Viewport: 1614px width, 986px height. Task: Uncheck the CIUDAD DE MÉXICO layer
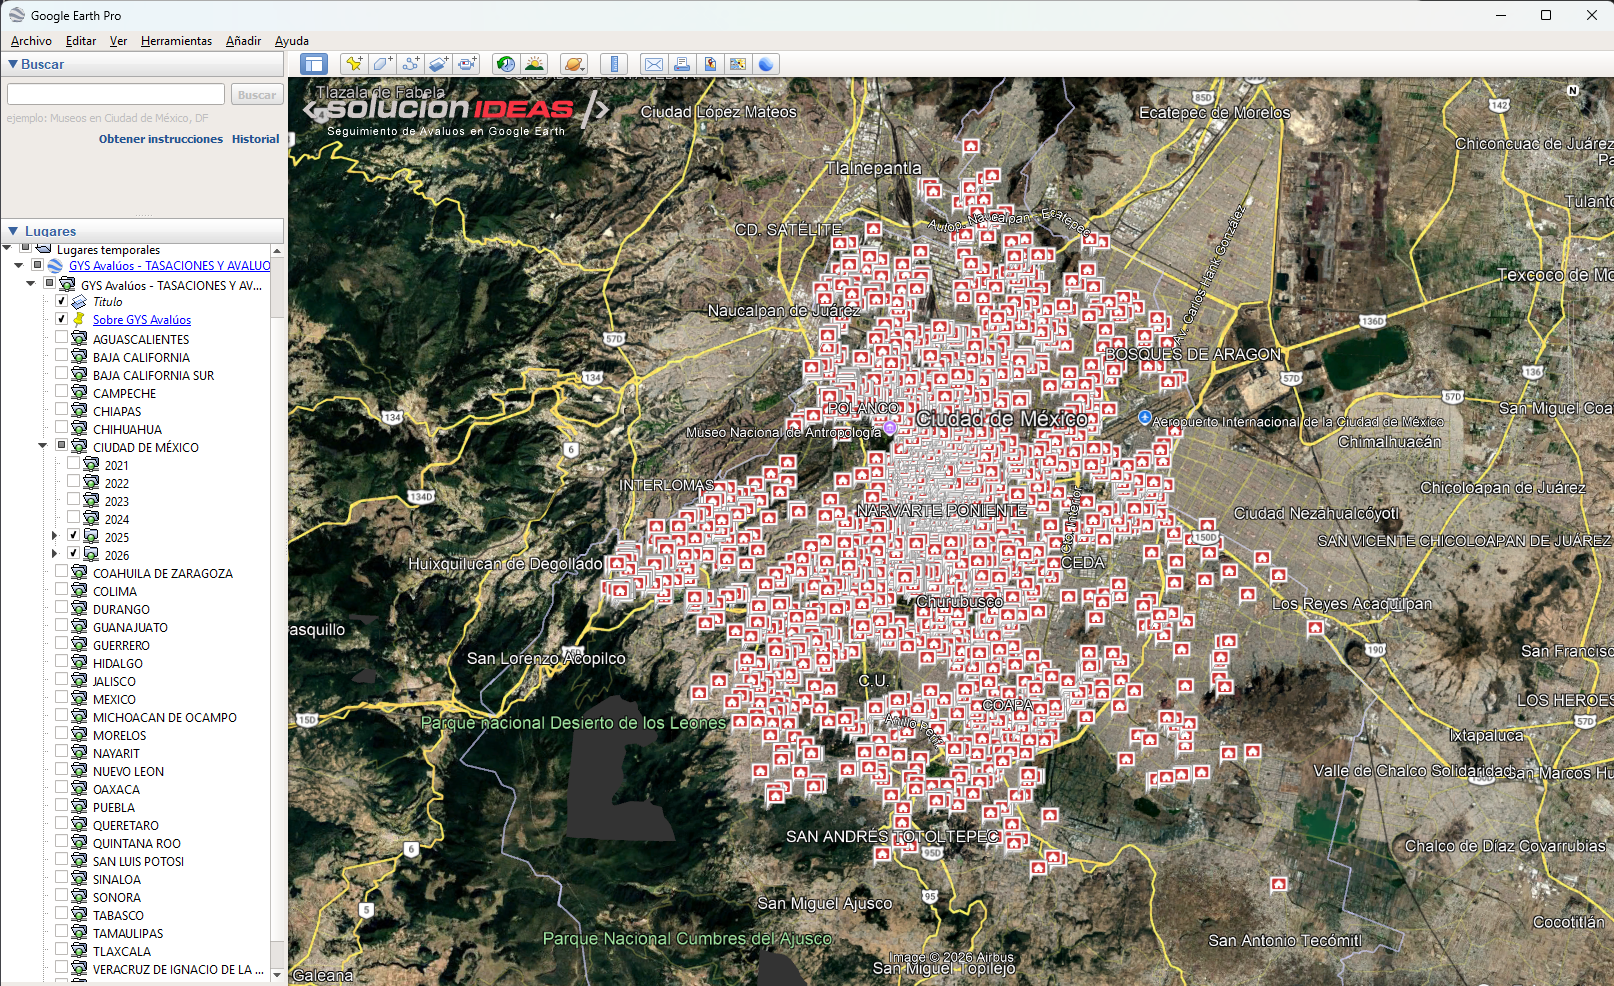[x=62, y=446]
